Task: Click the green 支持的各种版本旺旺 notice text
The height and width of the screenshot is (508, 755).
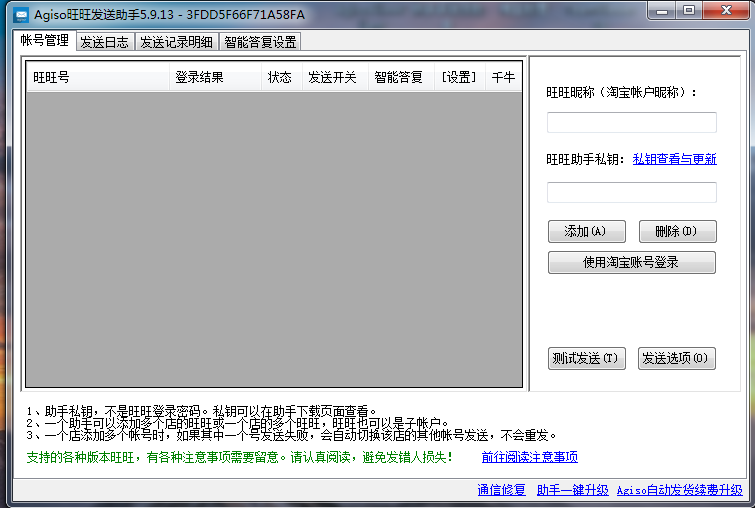Action: tap(239, 457)
